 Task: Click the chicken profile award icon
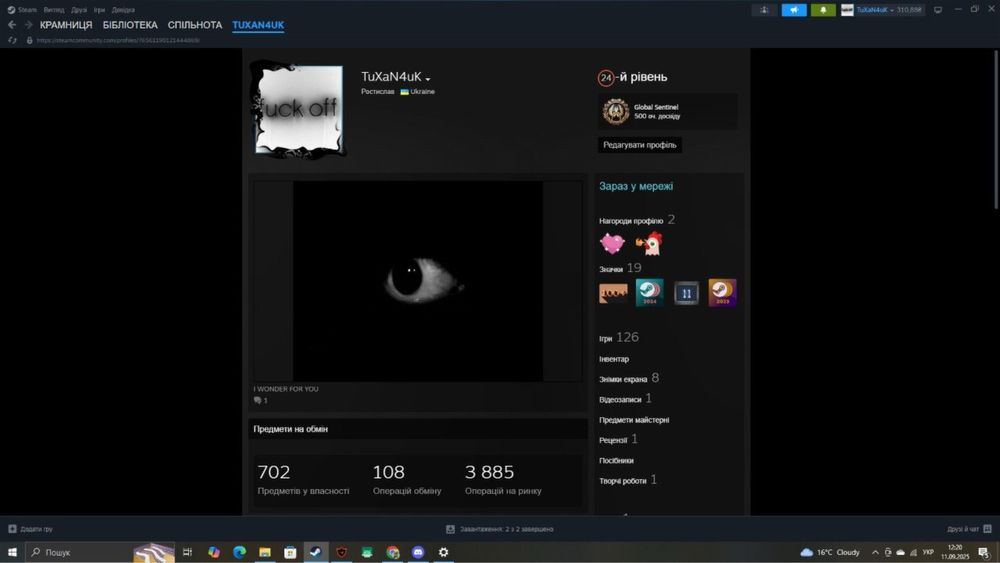click(649, 244)
